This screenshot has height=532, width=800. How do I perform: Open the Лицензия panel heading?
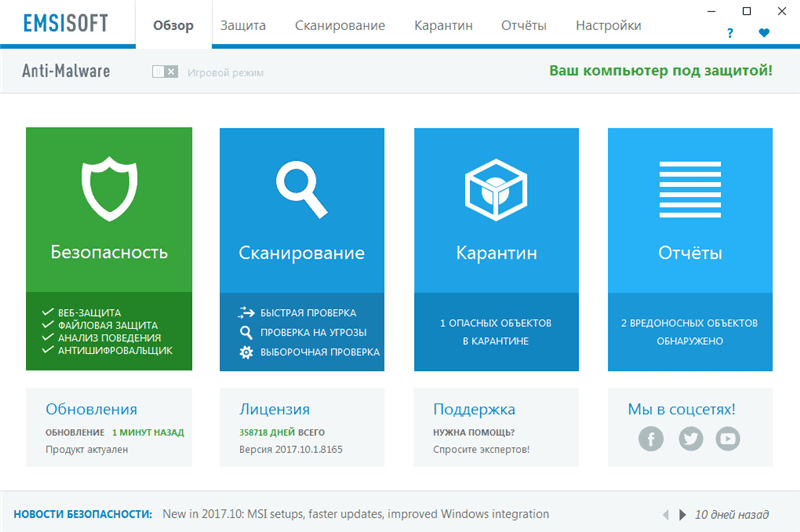click(x=274, y=409)
